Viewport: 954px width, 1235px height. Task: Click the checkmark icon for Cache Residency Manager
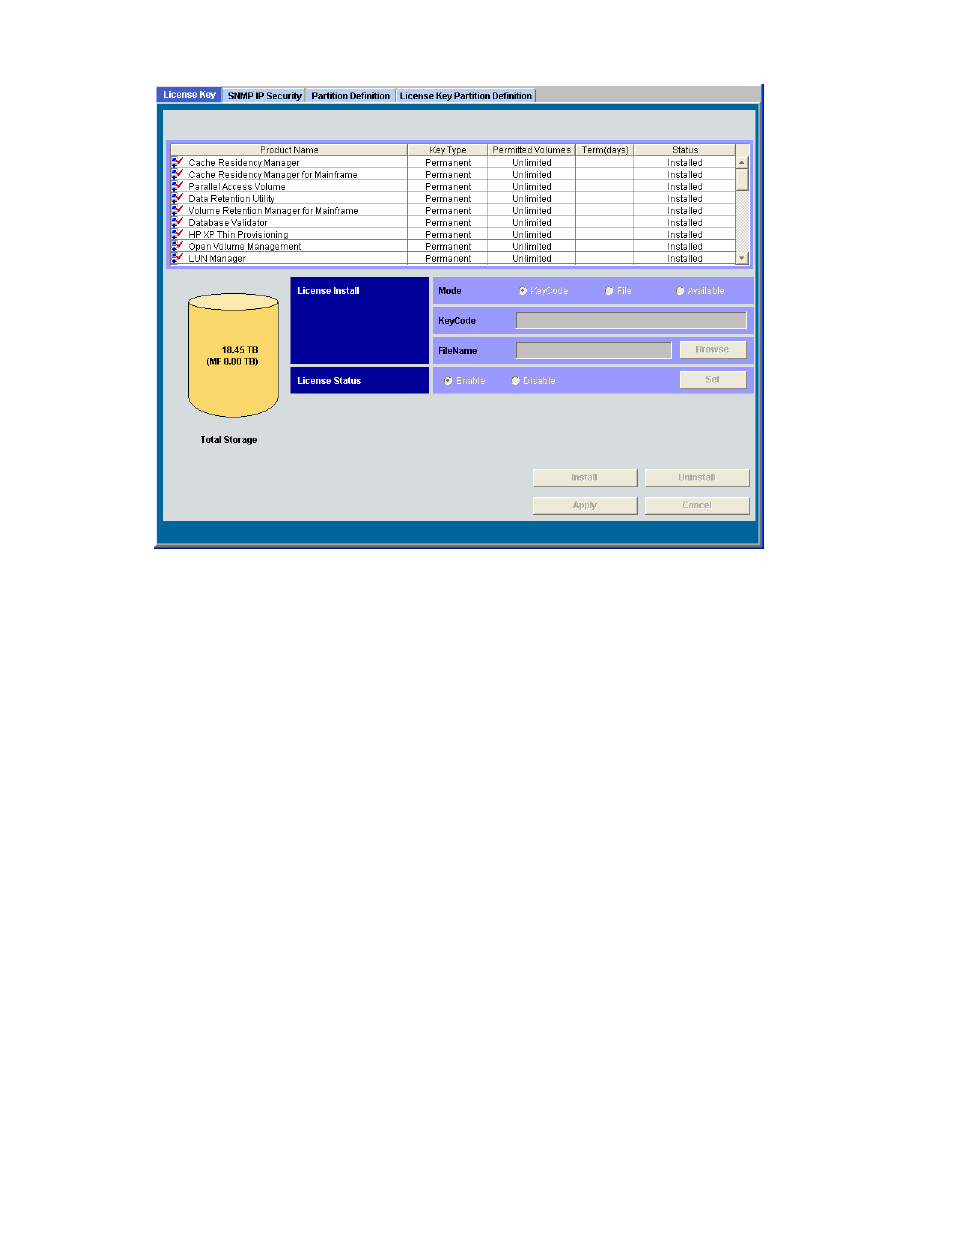coord(177,162)
